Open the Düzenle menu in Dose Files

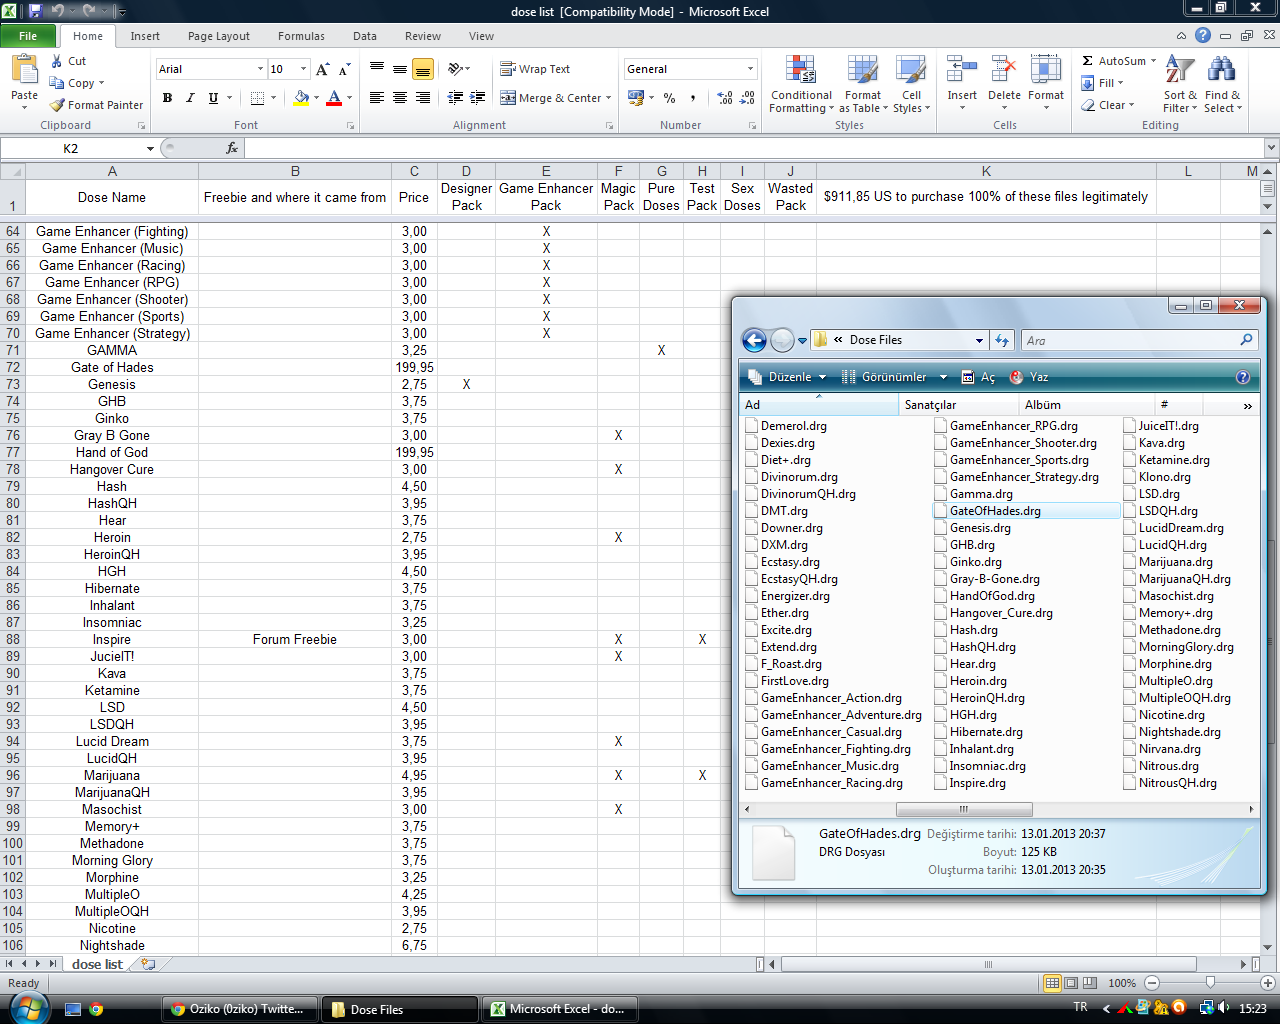coord(788,377)
